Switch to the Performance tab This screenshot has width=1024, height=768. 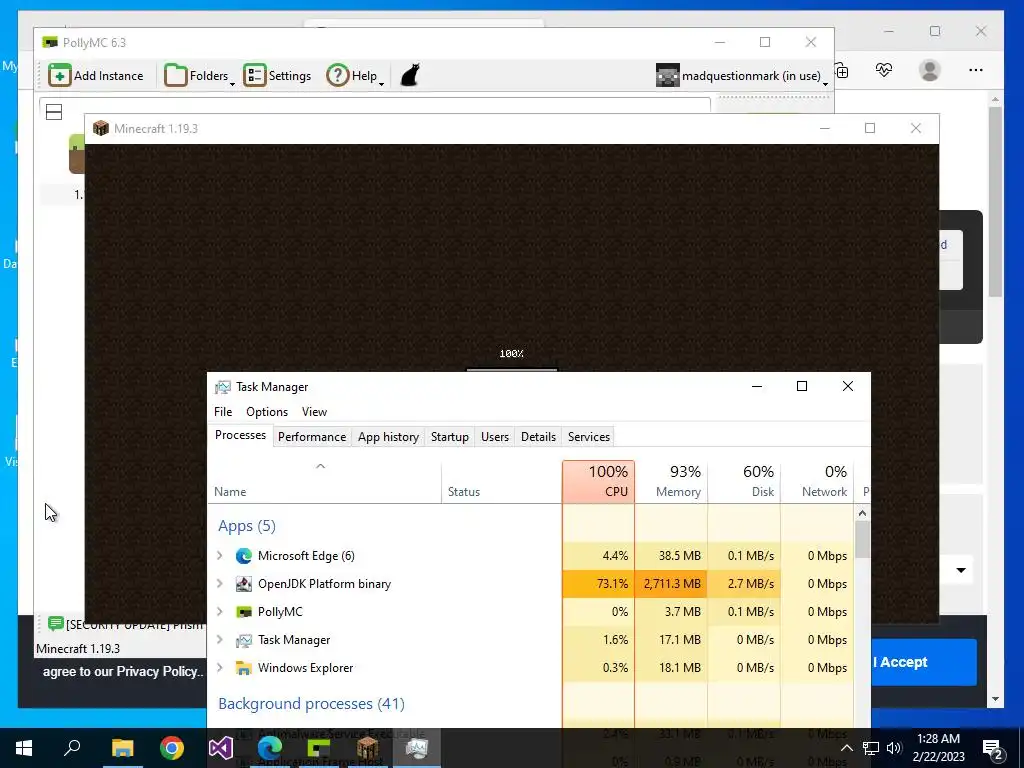click(x=312, y=437)
